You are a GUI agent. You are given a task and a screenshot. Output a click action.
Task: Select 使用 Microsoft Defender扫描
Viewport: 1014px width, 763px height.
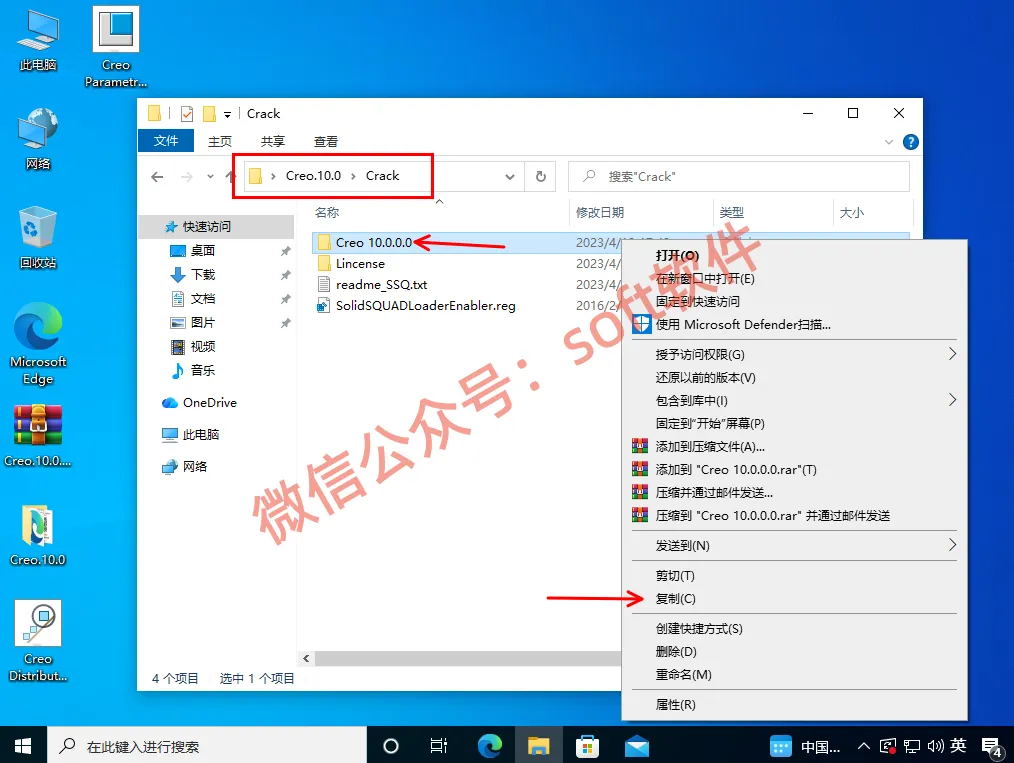pos(743,324)
